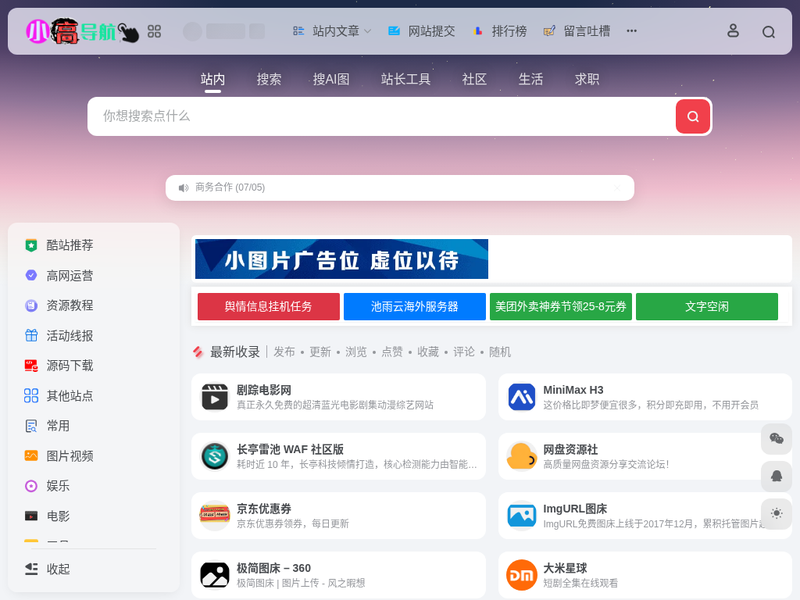800x600 pixels.
Task: Open the four-squares grid icon beside logo
Action: pyautogui.click(x=154, y=32)
